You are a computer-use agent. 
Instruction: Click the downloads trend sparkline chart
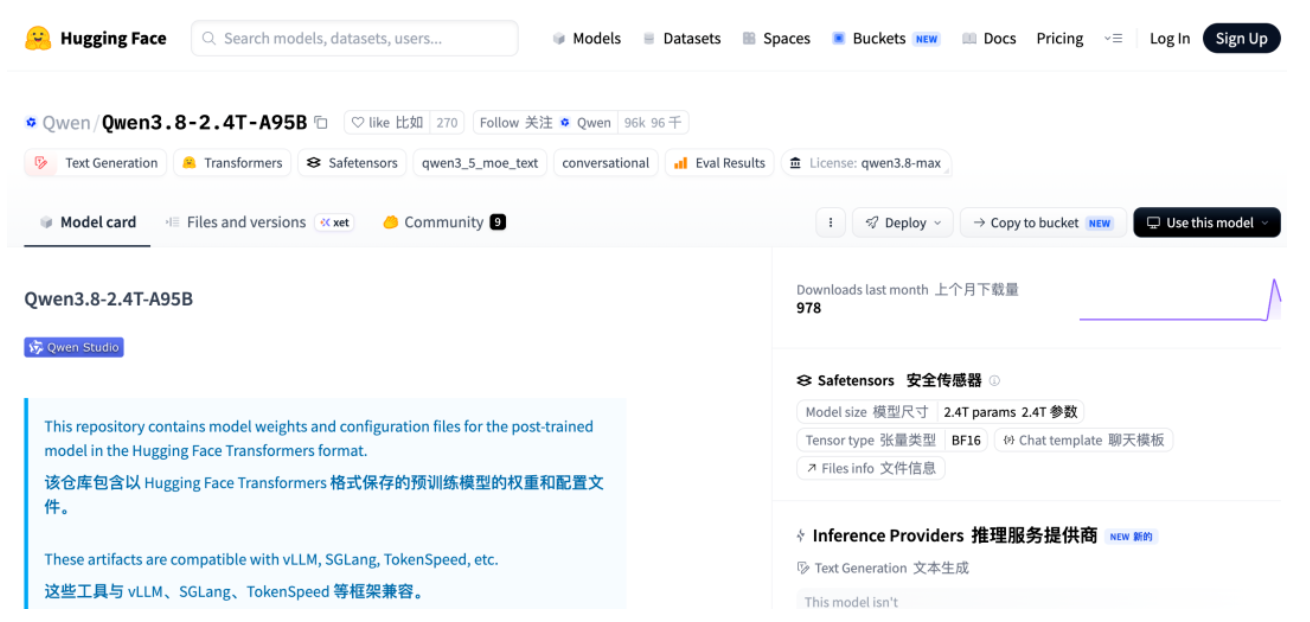click(x=1180, y=300)
